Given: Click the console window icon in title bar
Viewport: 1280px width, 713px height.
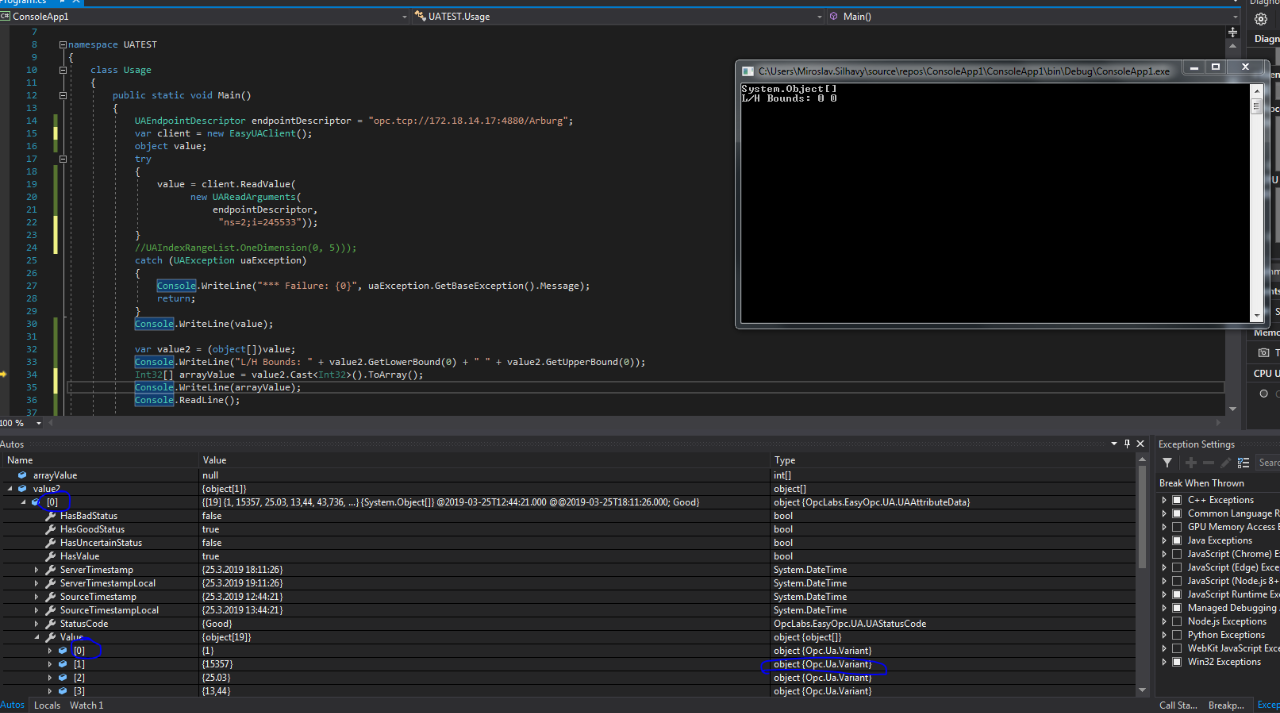Looking at the screenshot, I should click(747, 71).
